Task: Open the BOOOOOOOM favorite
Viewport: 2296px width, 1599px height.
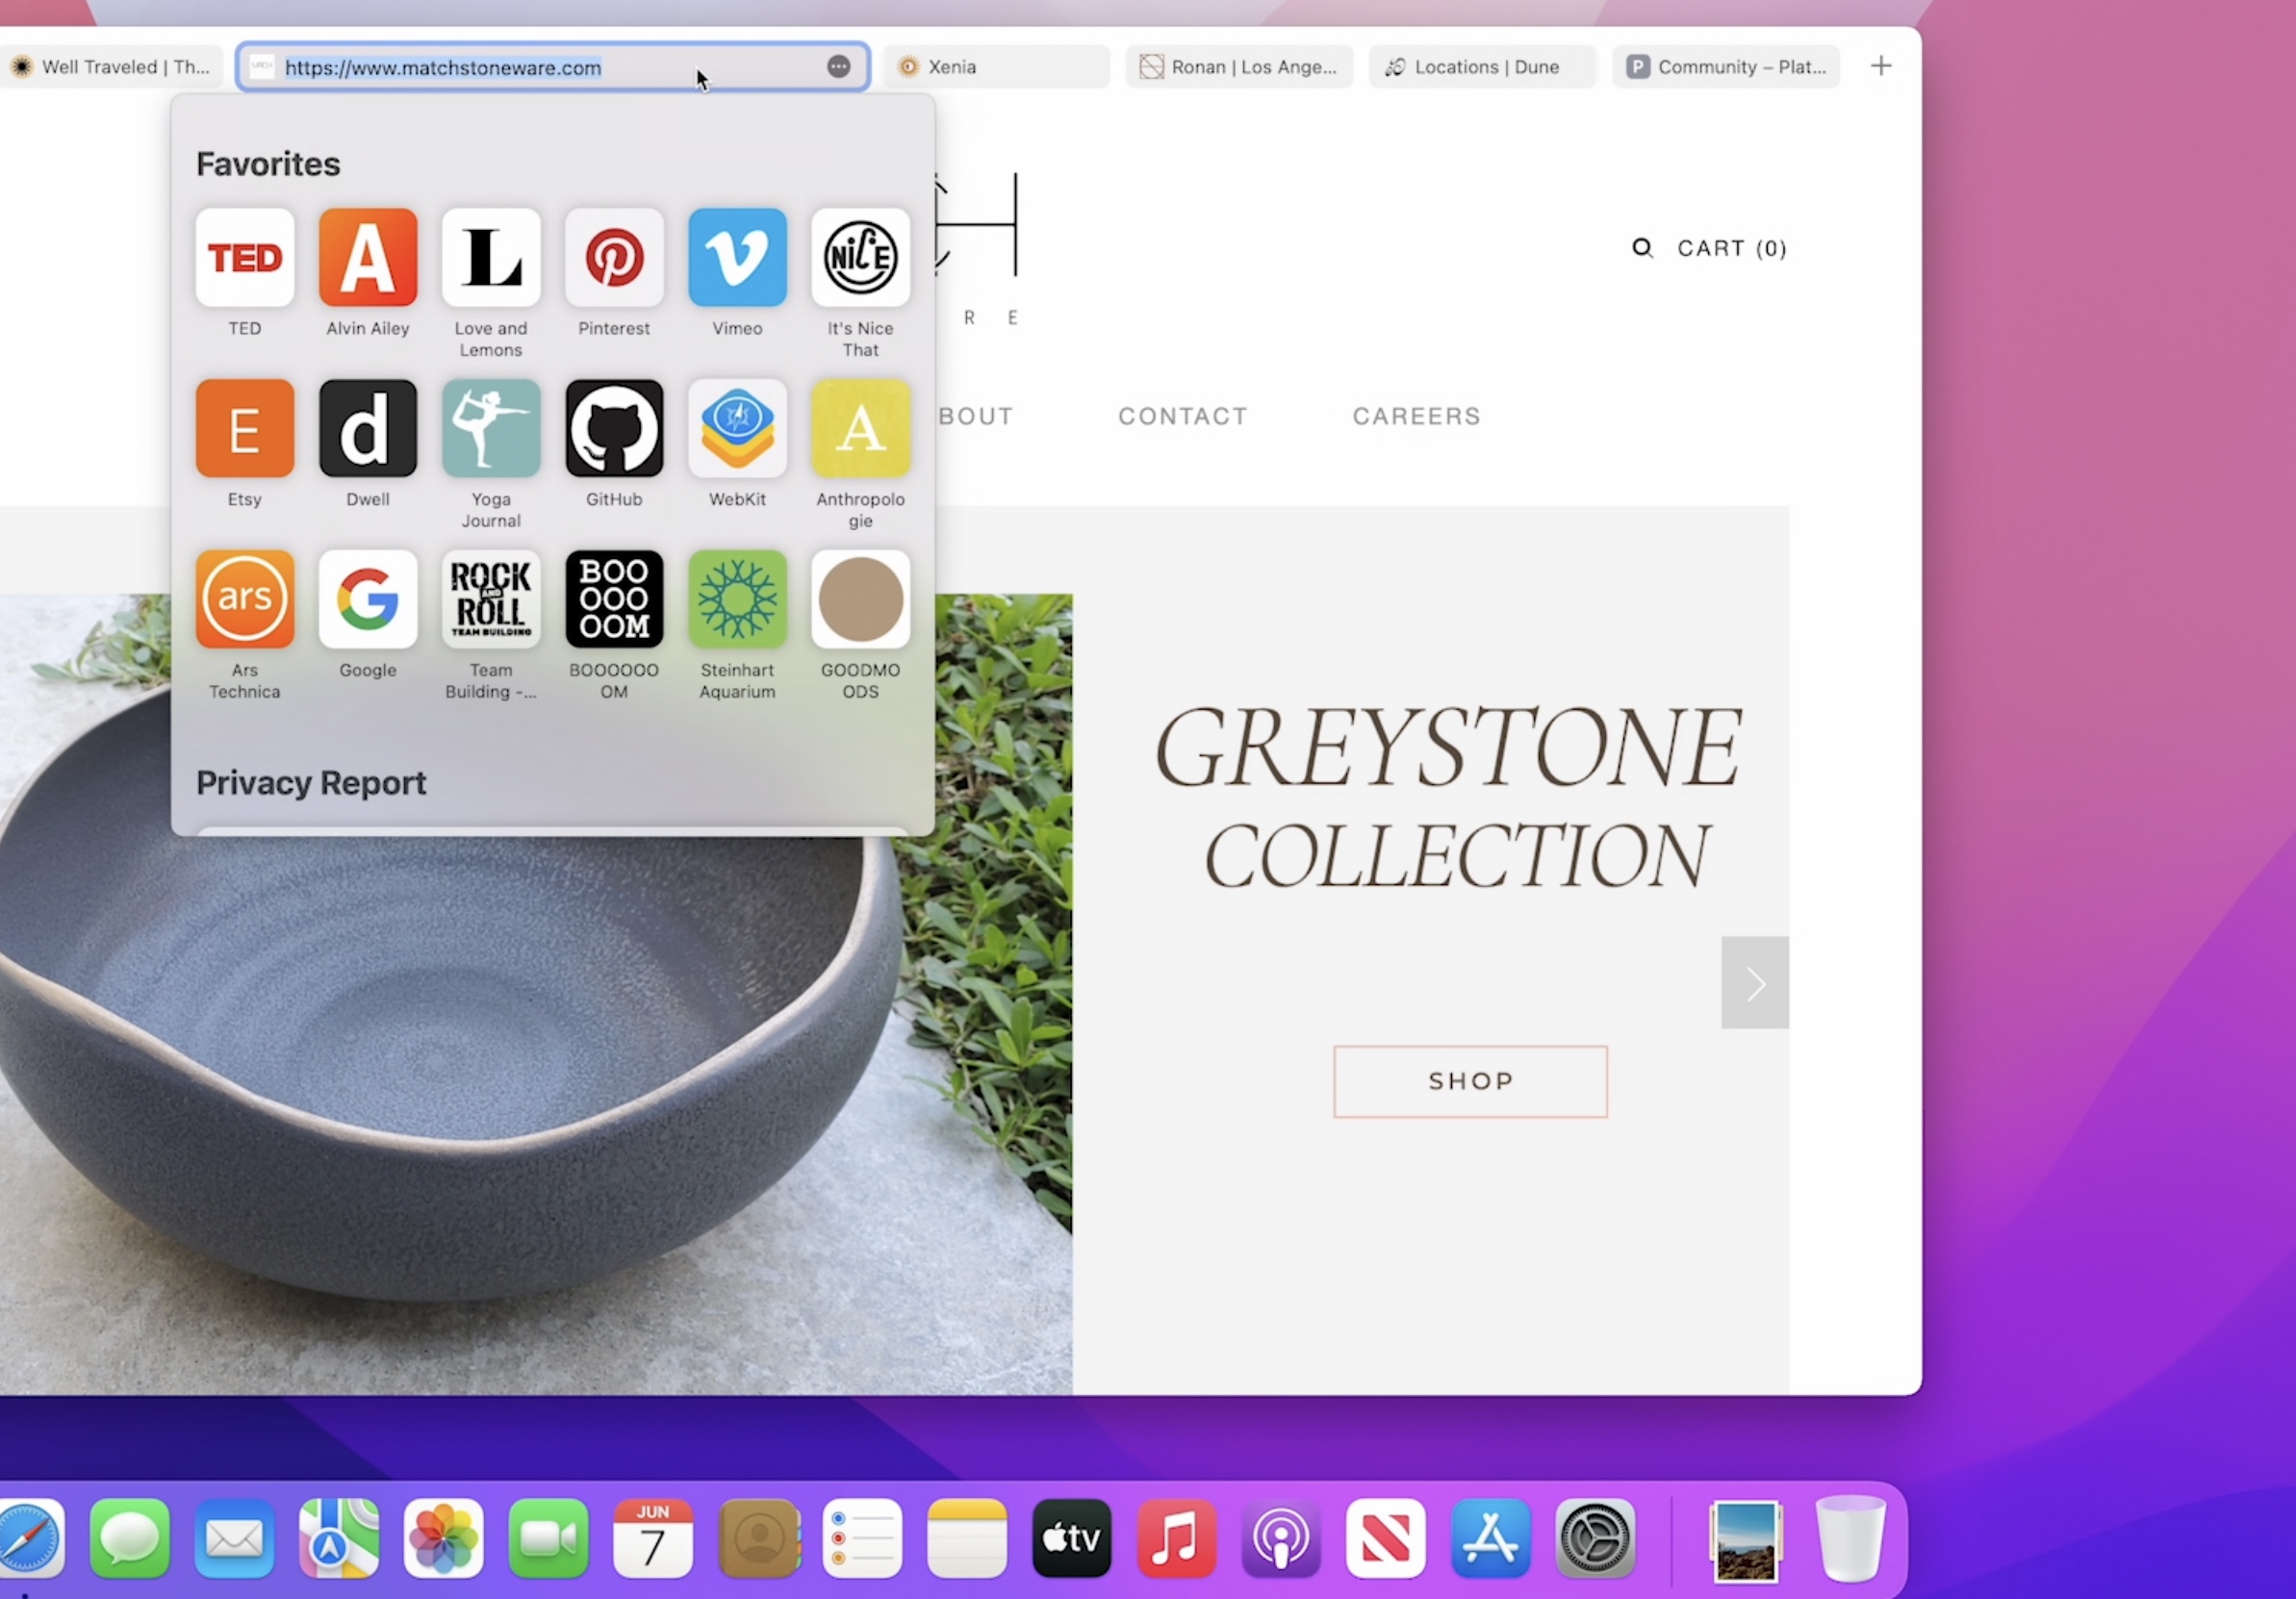Action: 614,599
